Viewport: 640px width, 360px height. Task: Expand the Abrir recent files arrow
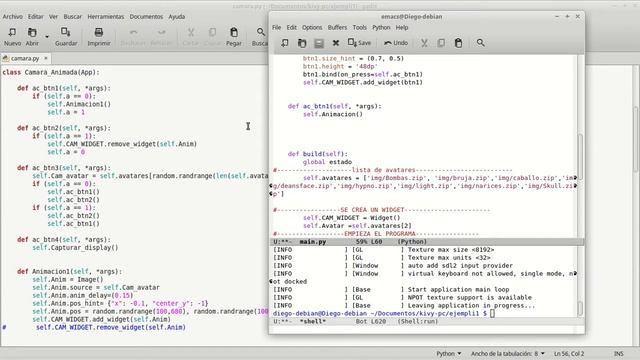click(47, 37)
